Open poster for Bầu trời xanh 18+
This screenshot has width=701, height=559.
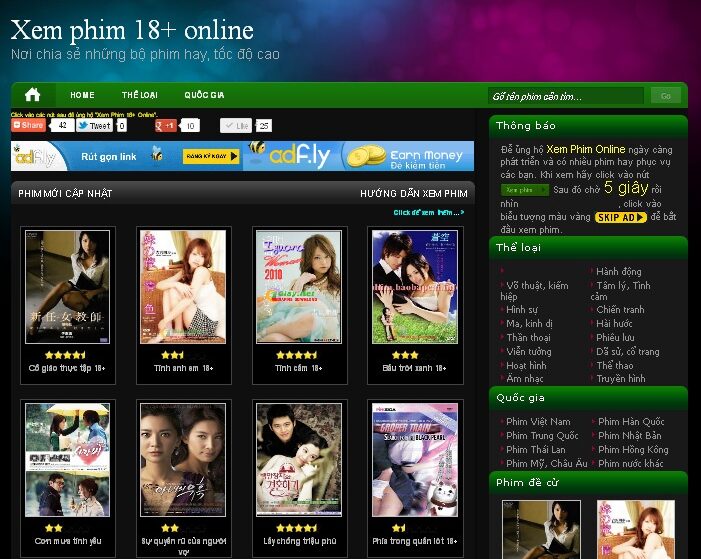pos(415,287)
